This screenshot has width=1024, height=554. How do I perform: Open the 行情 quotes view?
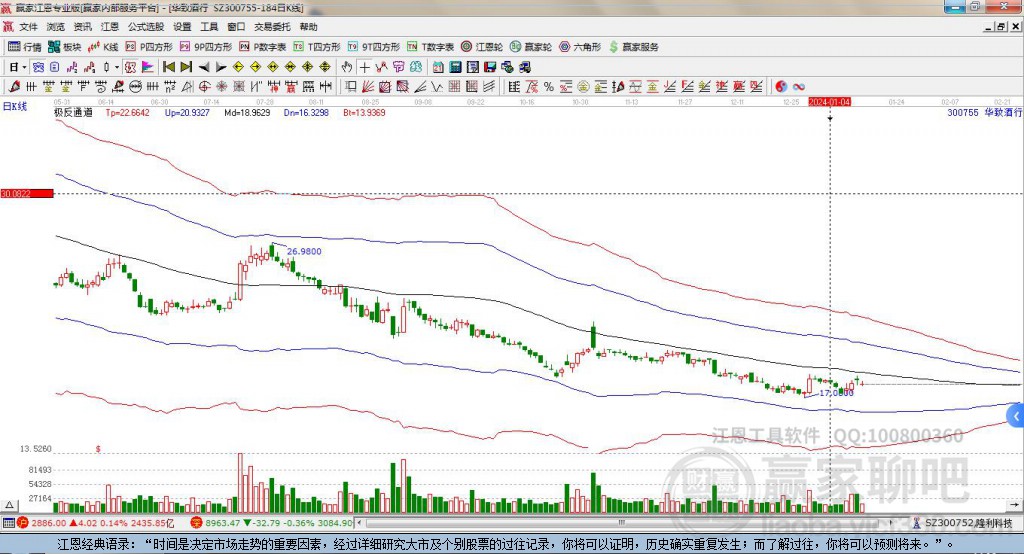[x=25, y=47]
